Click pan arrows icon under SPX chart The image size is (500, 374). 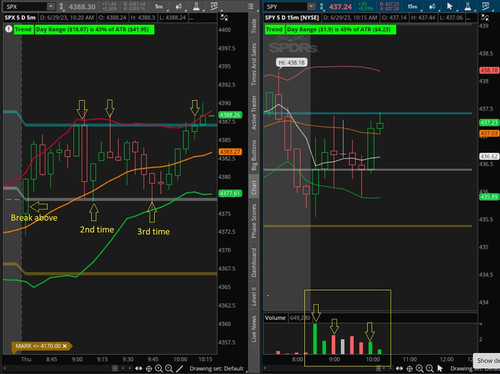139,368
